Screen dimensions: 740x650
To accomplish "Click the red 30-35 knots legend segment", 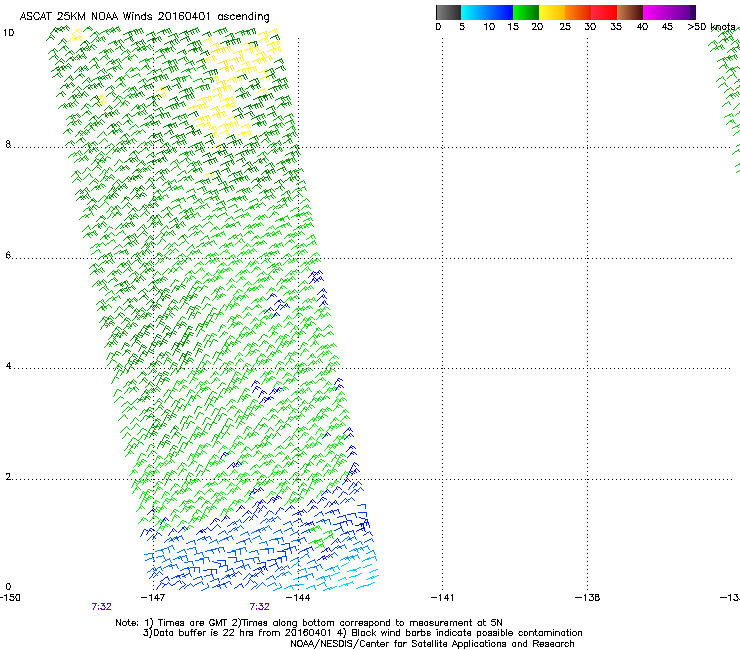I will click(604, 12).
